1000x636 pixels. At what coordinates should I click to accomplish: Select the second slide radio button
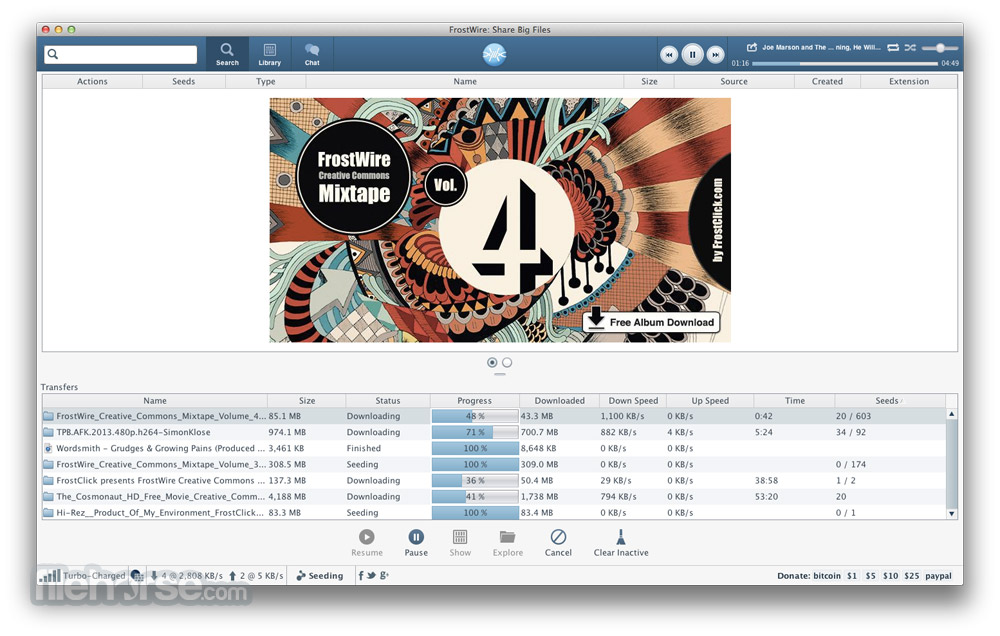[x=507, y=362]
